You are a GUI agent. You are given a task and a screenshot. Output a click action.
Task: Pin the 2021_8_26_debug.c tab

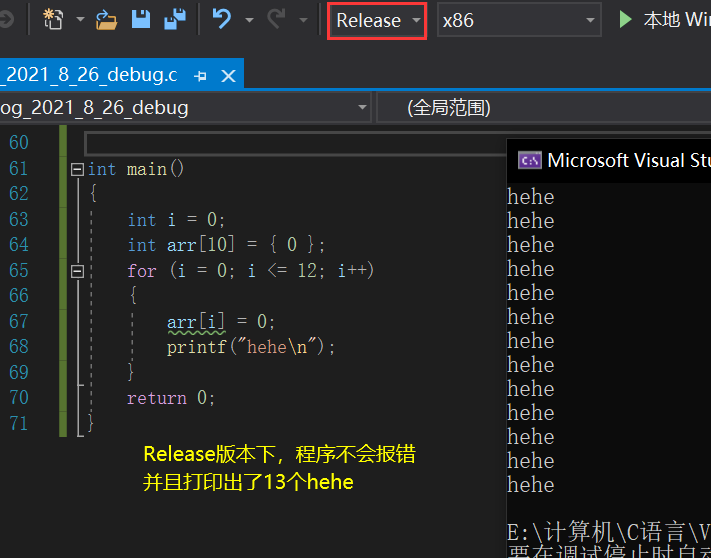pos(200,76)
